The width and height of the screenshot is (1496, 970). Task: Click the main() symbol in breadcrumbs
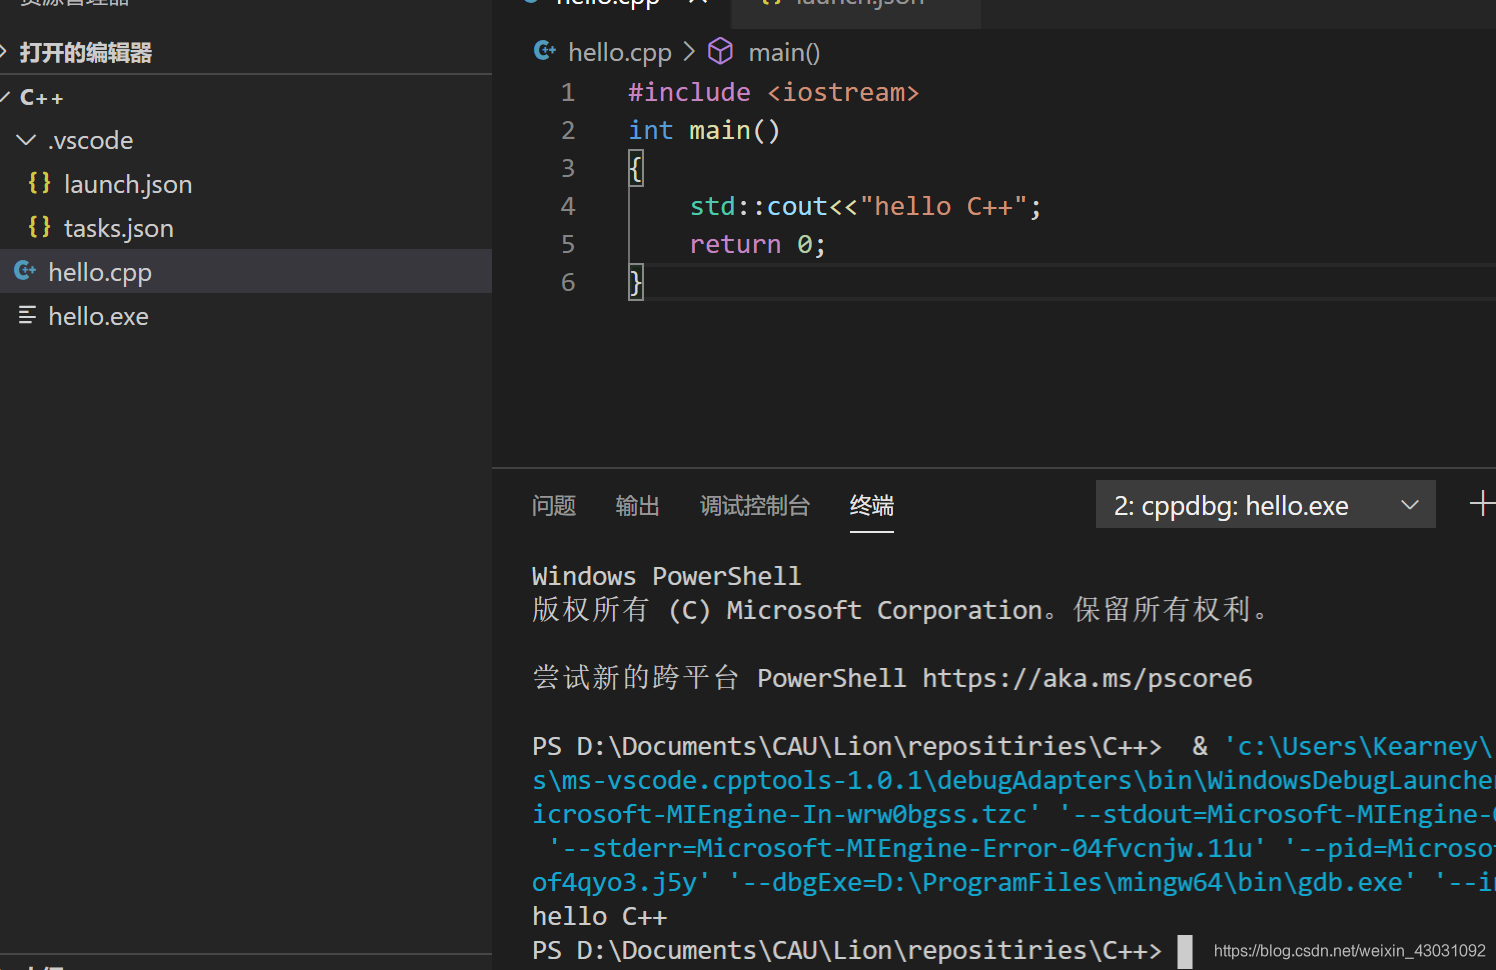coord(784,52)
